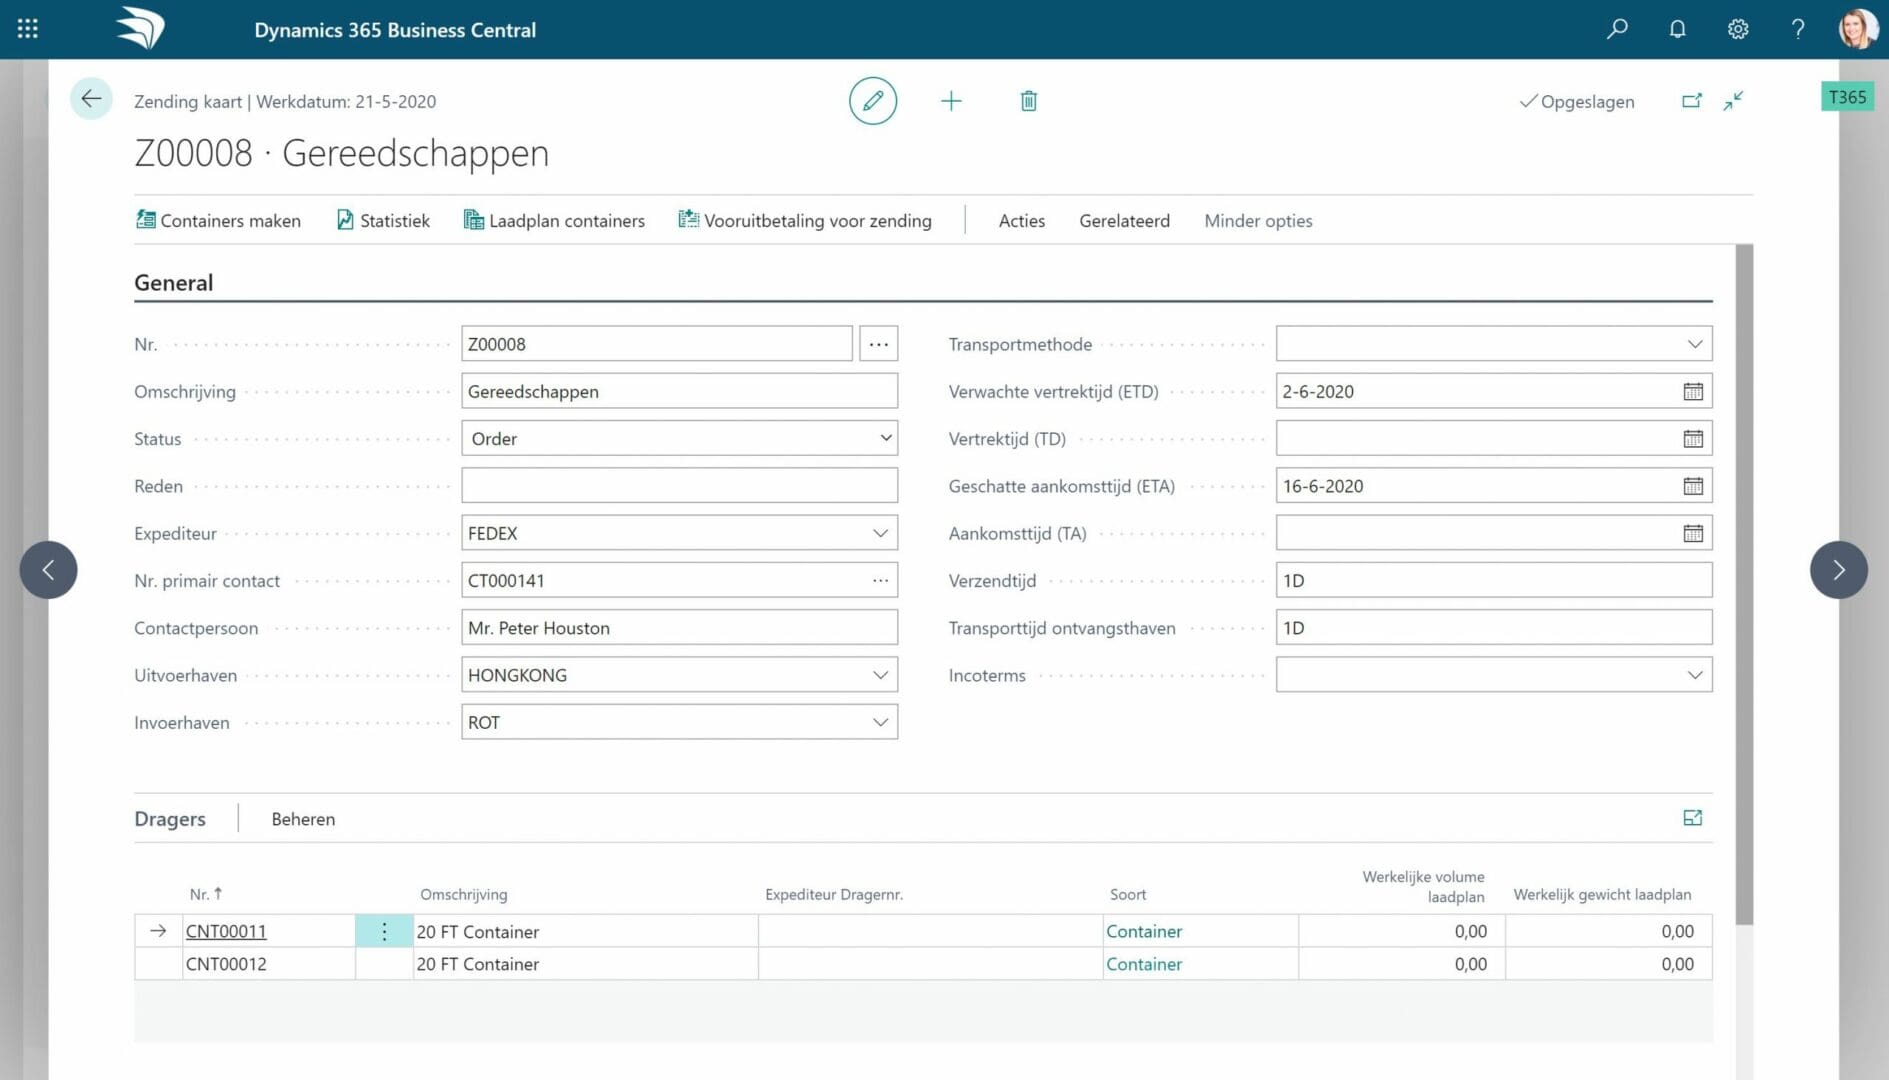The image size is (1889, 1080).
Task: Delete the record with trash icon
Action: click(x=1028, y=101)
